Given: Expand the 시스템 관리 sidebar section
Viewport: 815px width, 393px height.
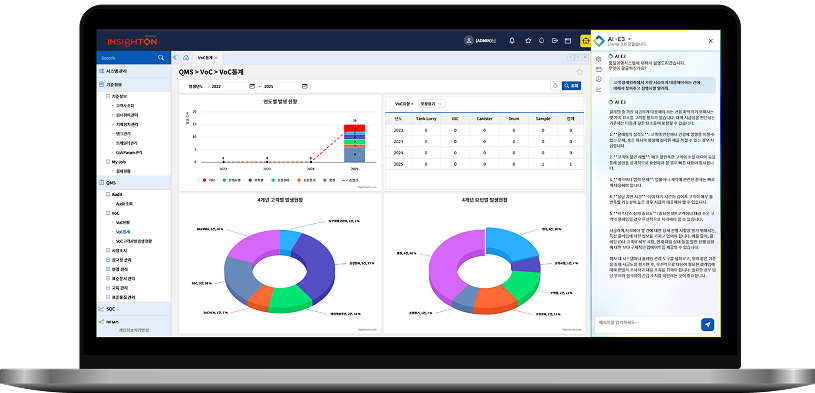Looking at the screenshot, I should (134, 71).
